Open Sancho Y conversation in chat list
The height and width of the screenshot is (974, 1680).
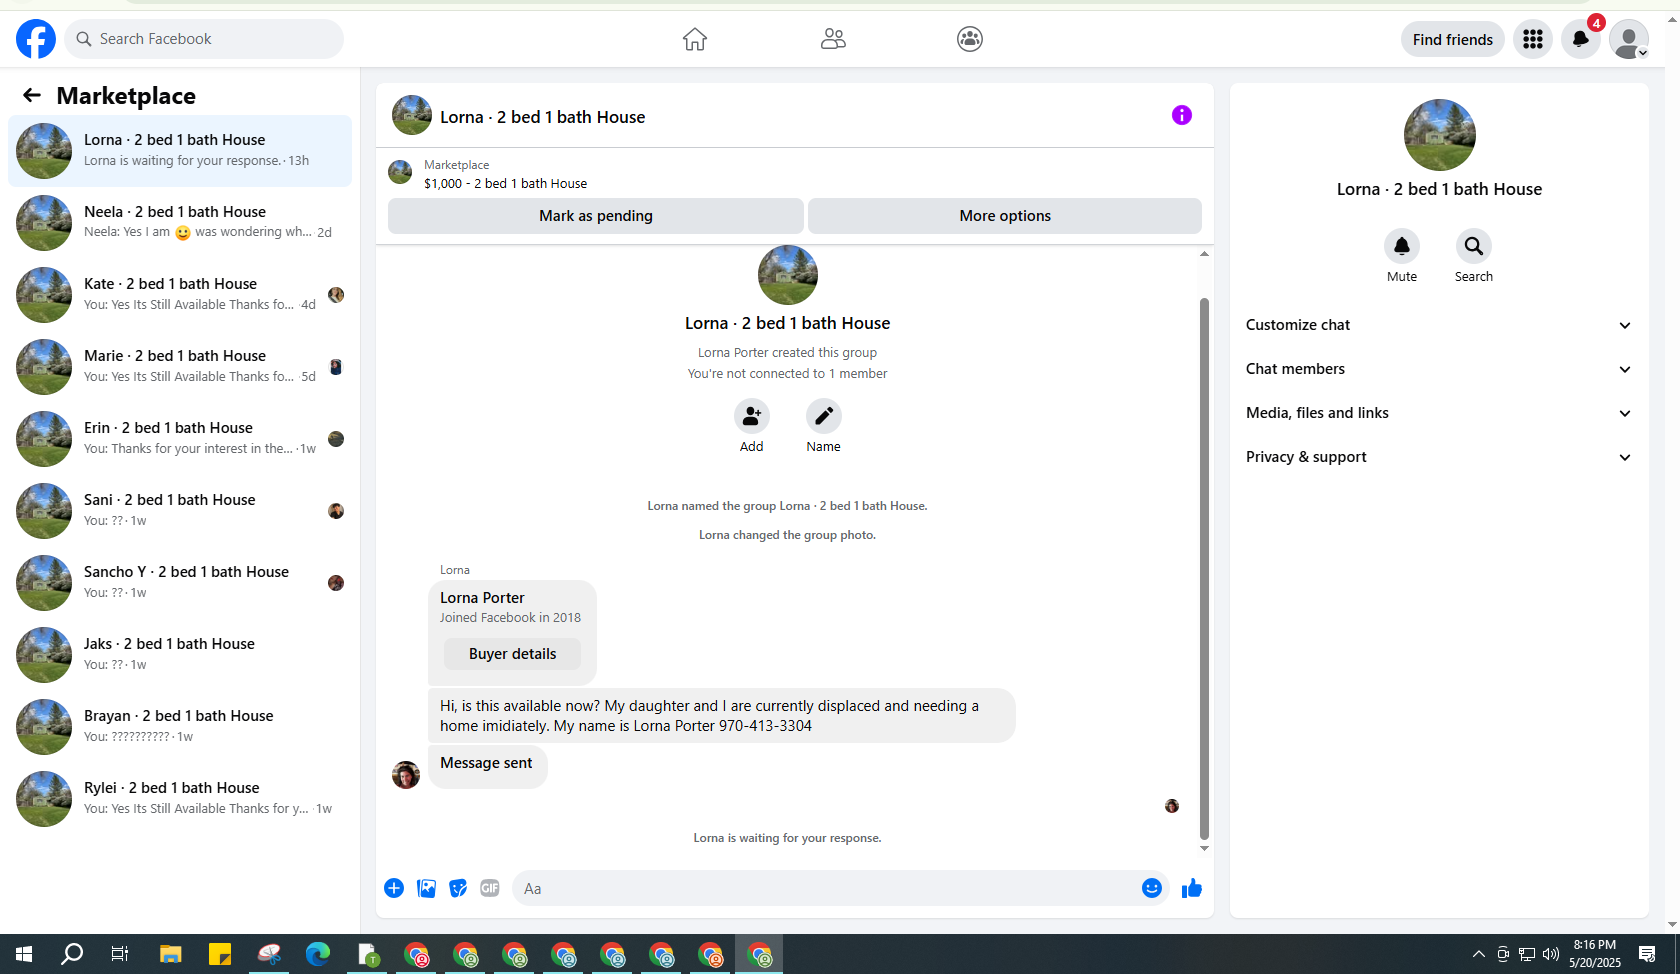180,583
